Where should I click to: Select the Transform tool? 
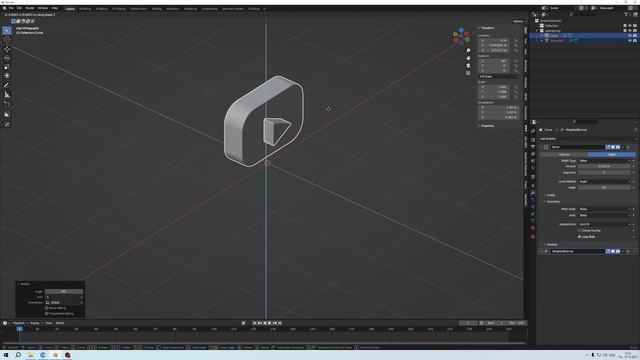coord(7,76)
